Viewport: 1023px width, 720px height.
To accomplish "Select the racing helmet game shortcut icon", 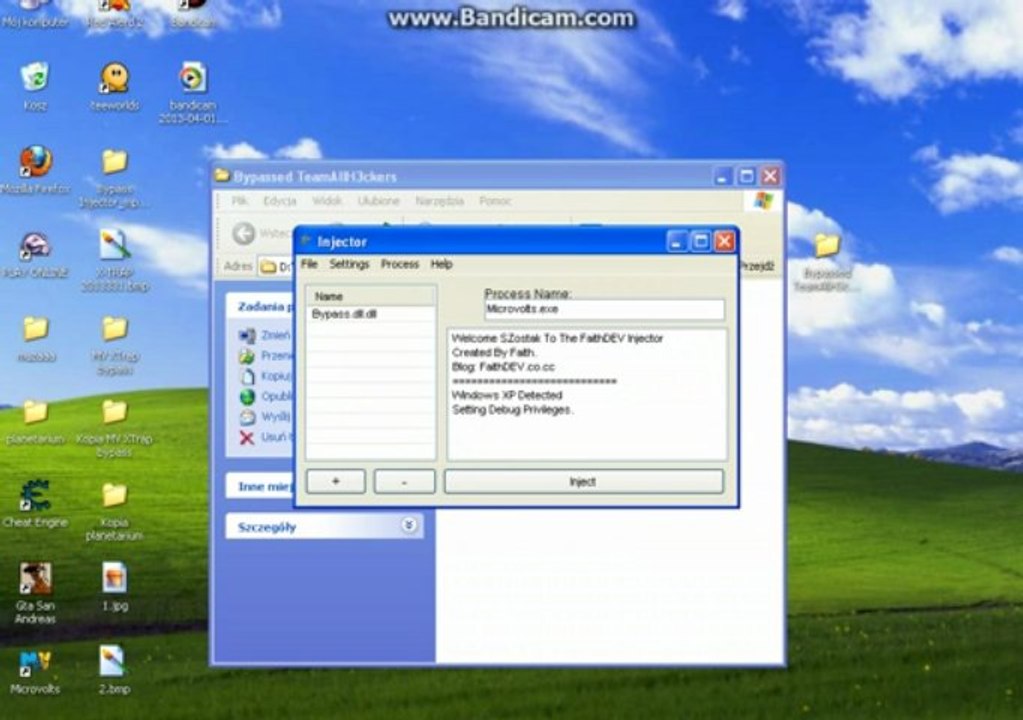I will coord(35,247).
